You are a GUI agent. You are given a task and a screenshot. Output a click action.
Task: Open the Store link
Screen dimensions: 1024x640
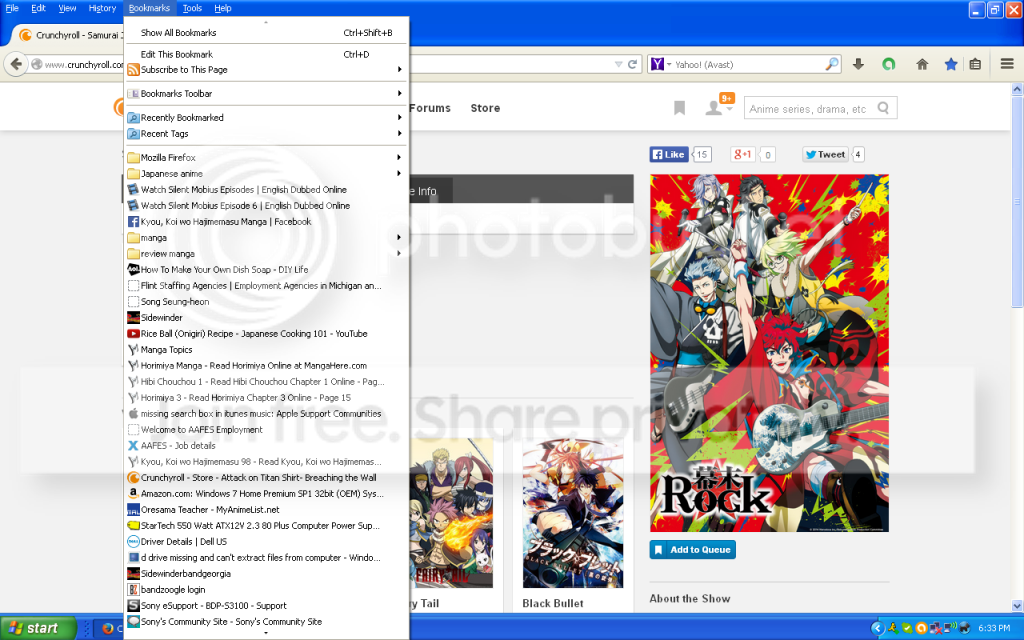(485, 108)
